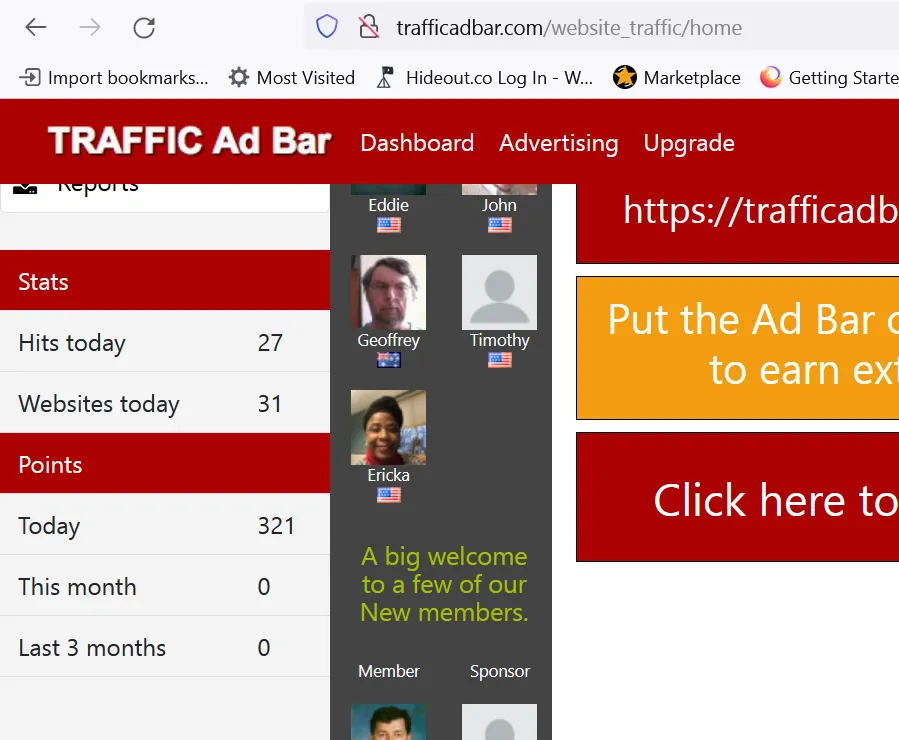Click the browser Back arrow
Viewport: 899px width, 740px height.
(x=36, y=27)
